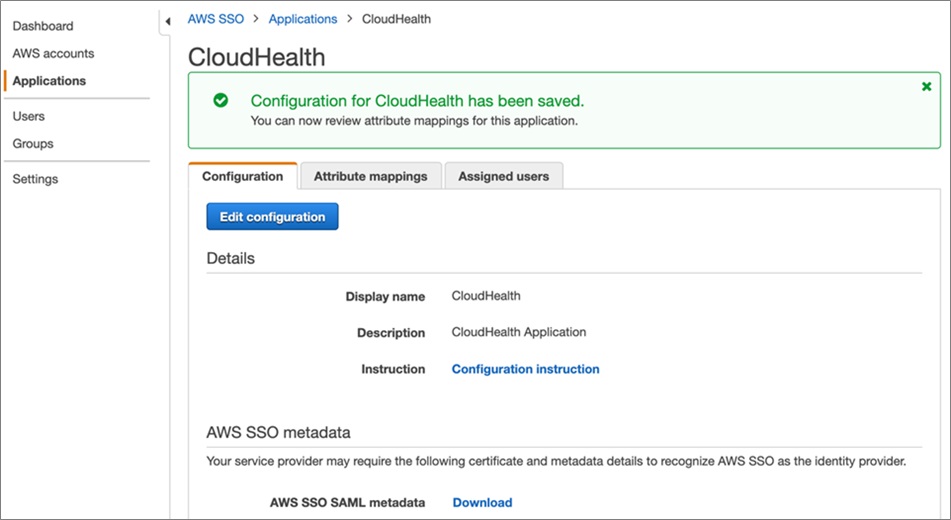Open the Configuration instruction link
Image resolution: width=951 pixels, height=520 pixels.
click(x=525, y=369)
